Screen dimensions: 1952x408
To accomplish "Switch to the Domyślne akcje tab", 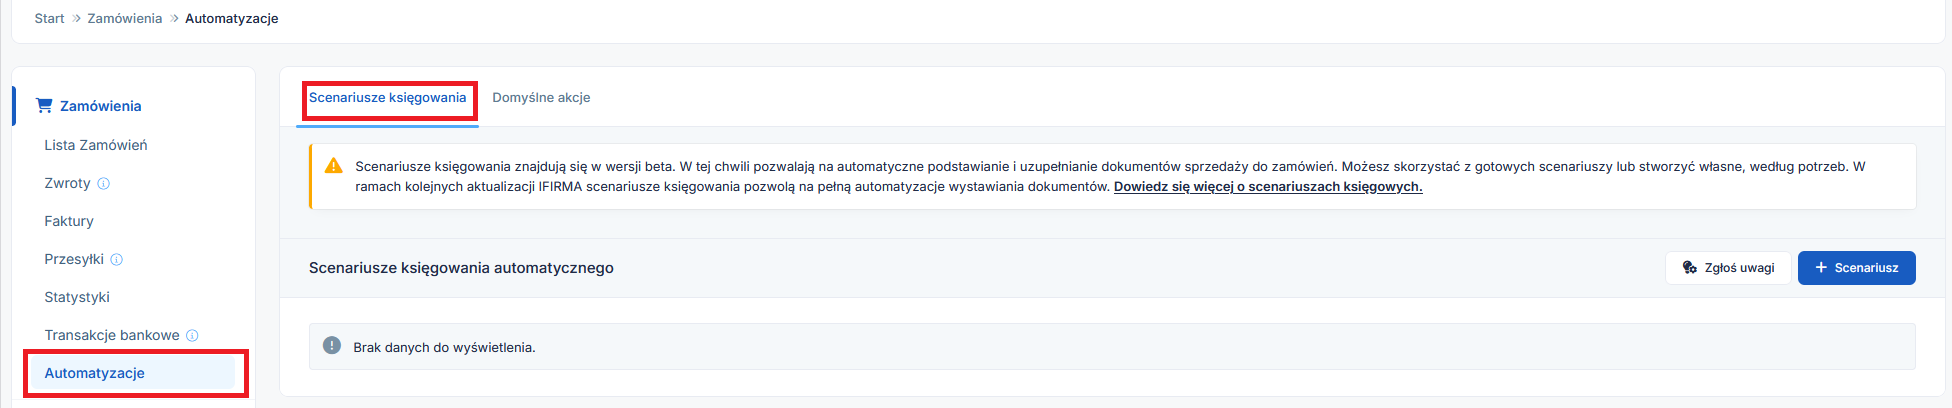I will (x=541, y=98).
